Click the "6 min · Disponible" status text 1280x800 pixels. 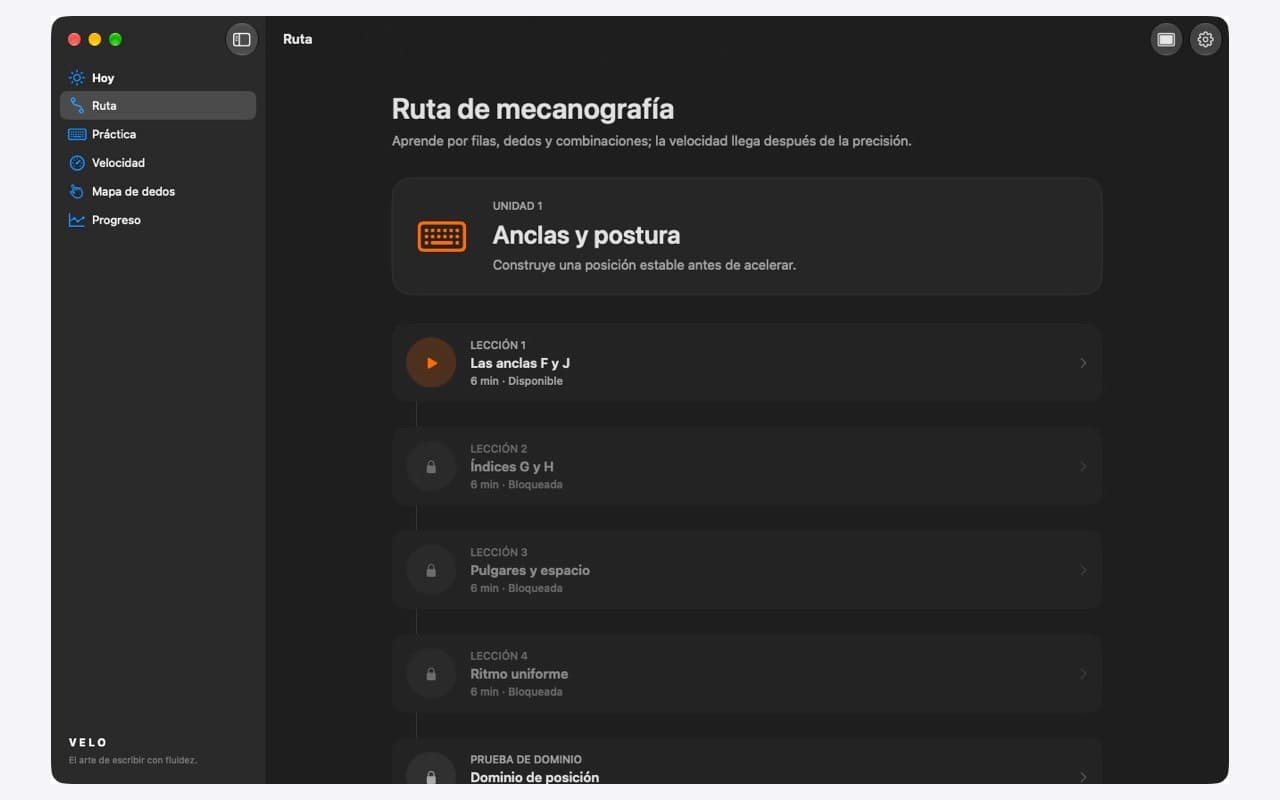pos(516,381)
